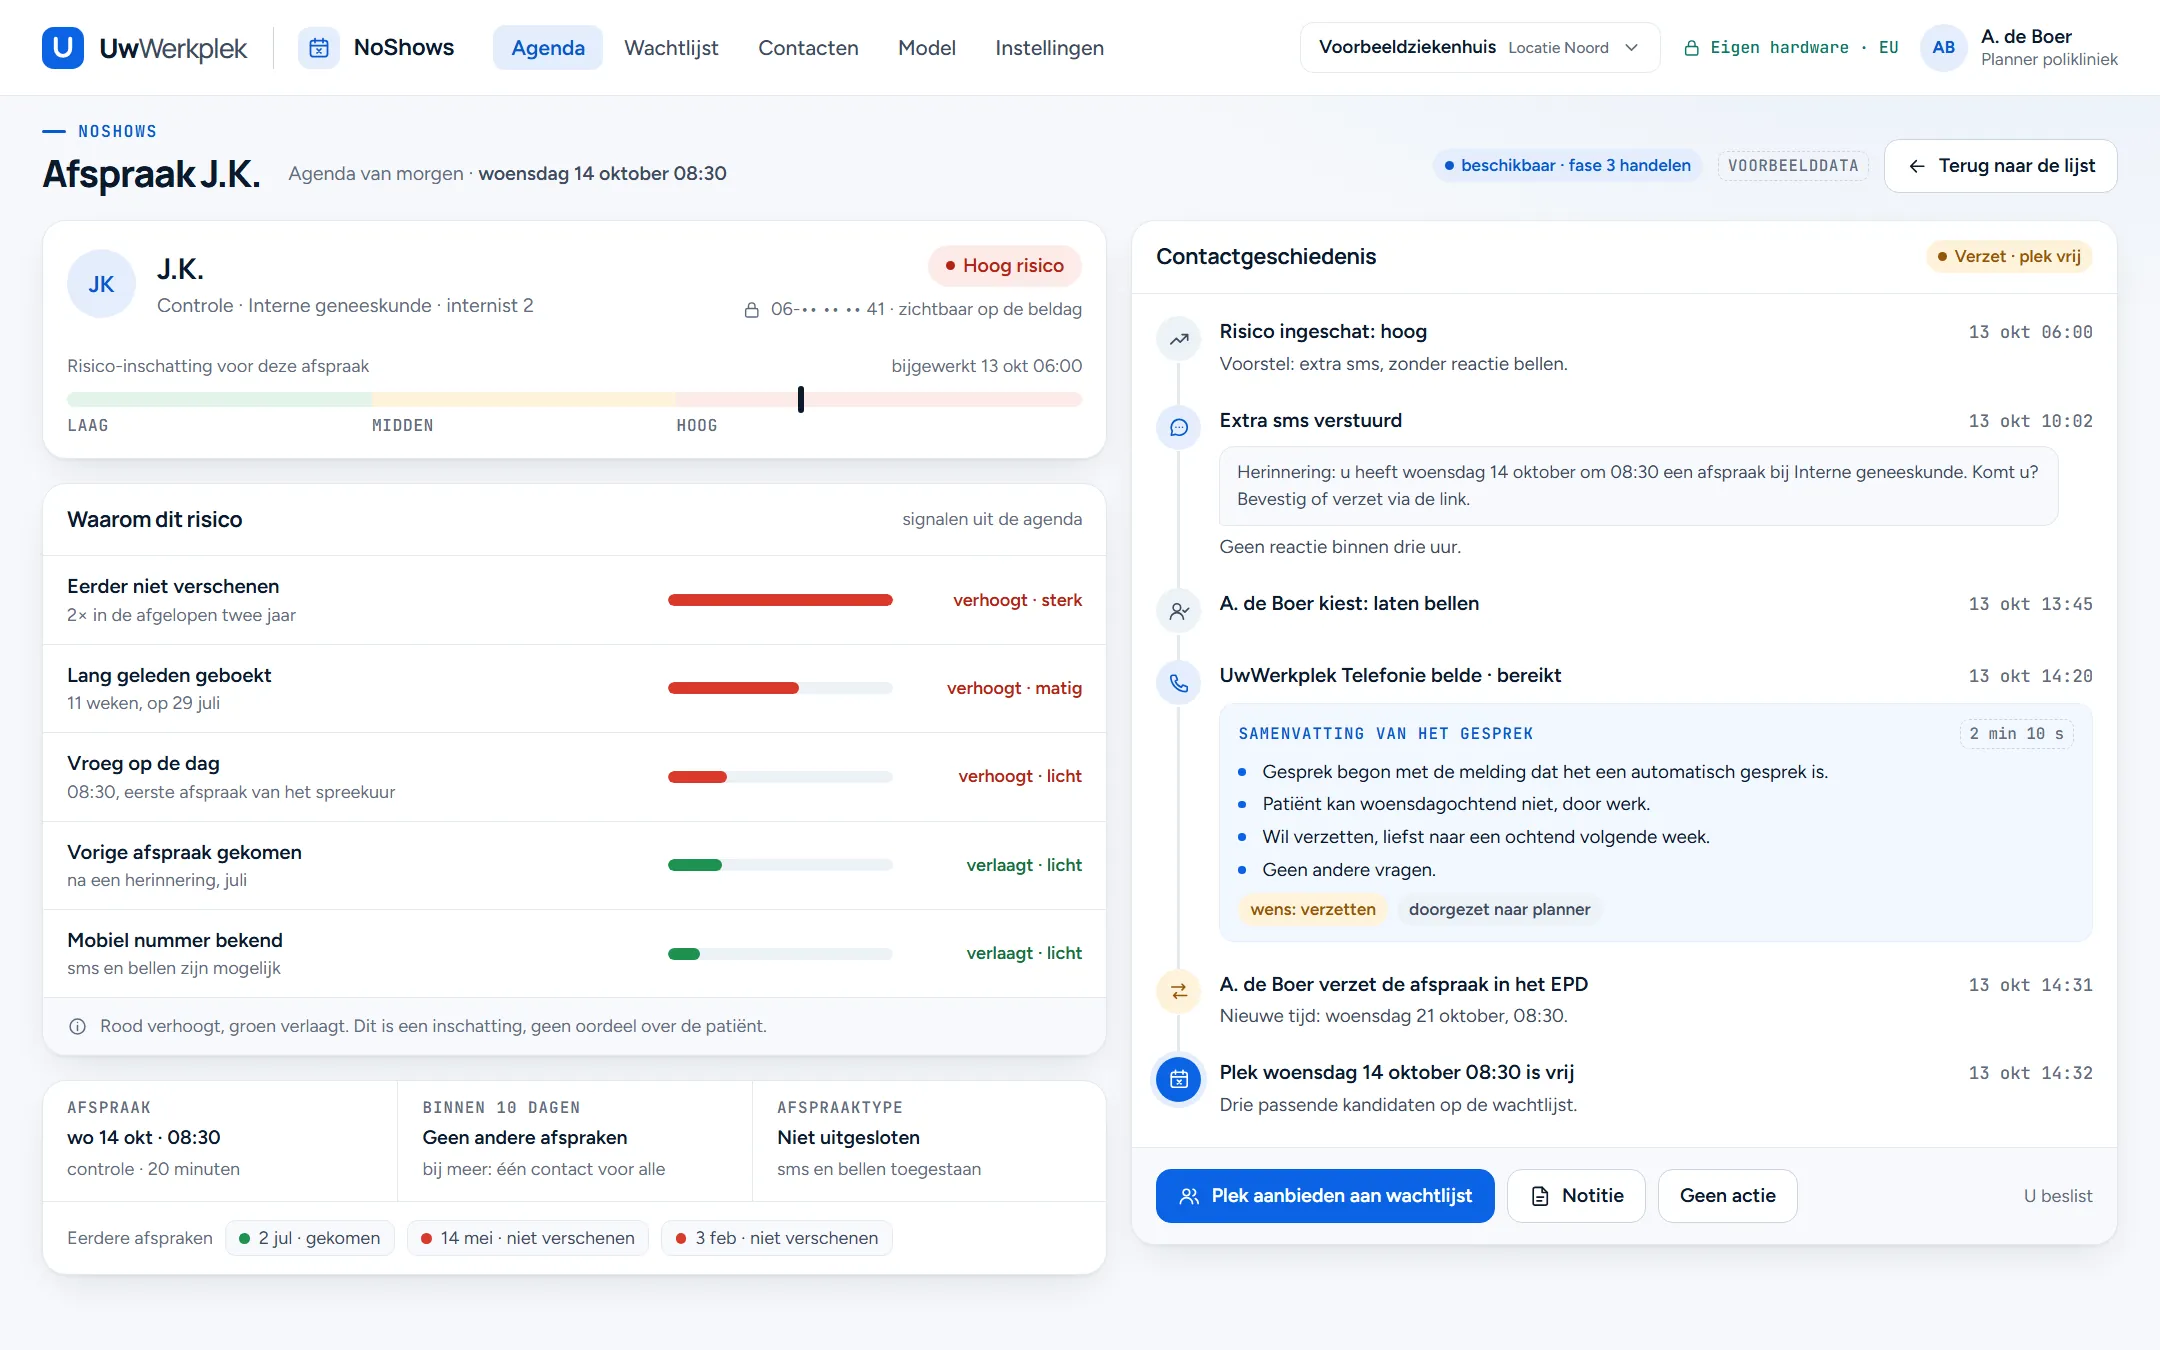Click the back arrow icon in Terug button
2160x1350 pixels.
coord(1916,166)
